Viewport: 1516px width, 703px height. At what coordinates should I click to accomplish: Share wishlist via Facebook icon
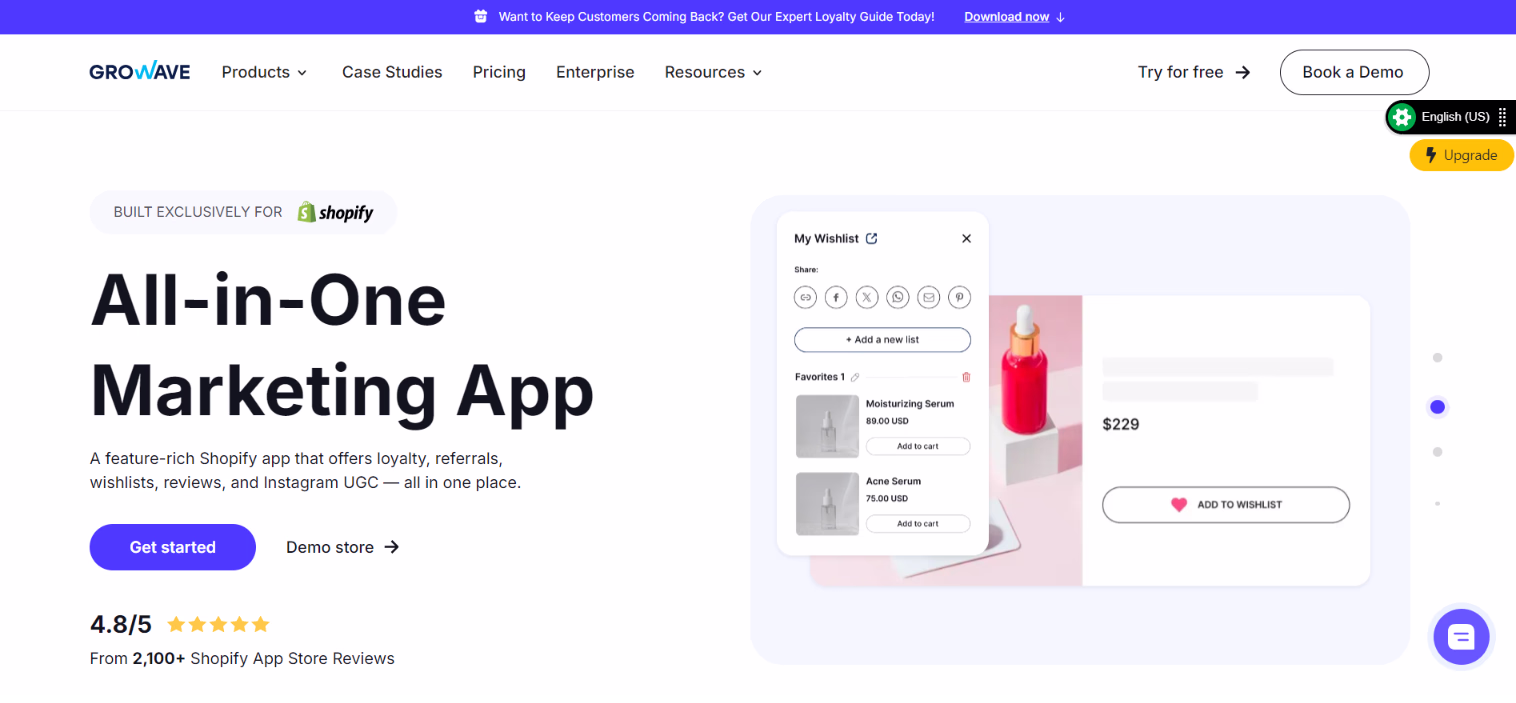836,297
